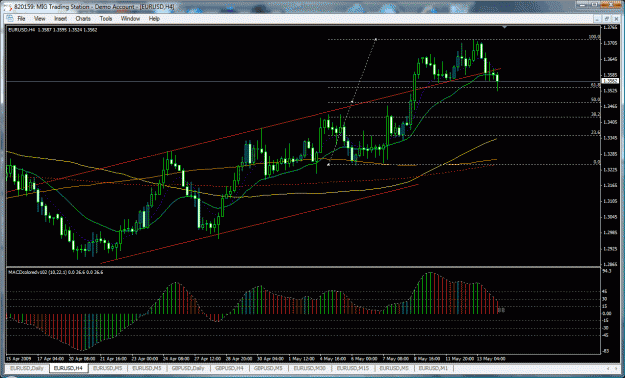This screenshot has height=378, width=625.
Task: Click the Fibonacci 100.0 level label
Action: pyautogui.click(x=595, y=37)
